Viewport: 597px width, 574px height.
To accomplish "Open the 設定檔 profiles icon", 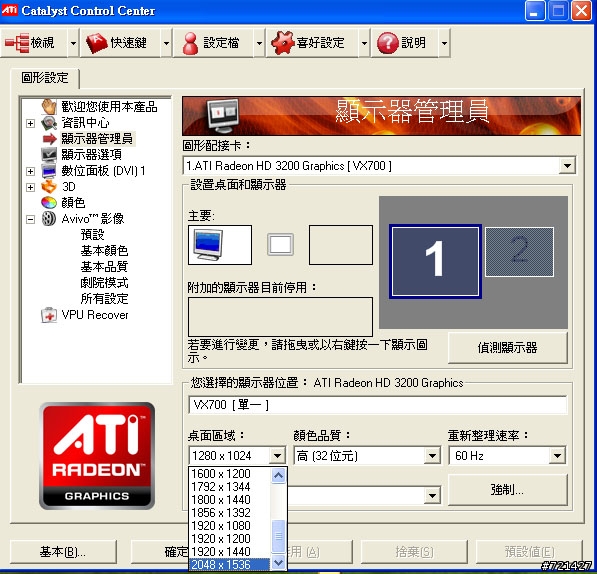I will click(x=190, y=43).
